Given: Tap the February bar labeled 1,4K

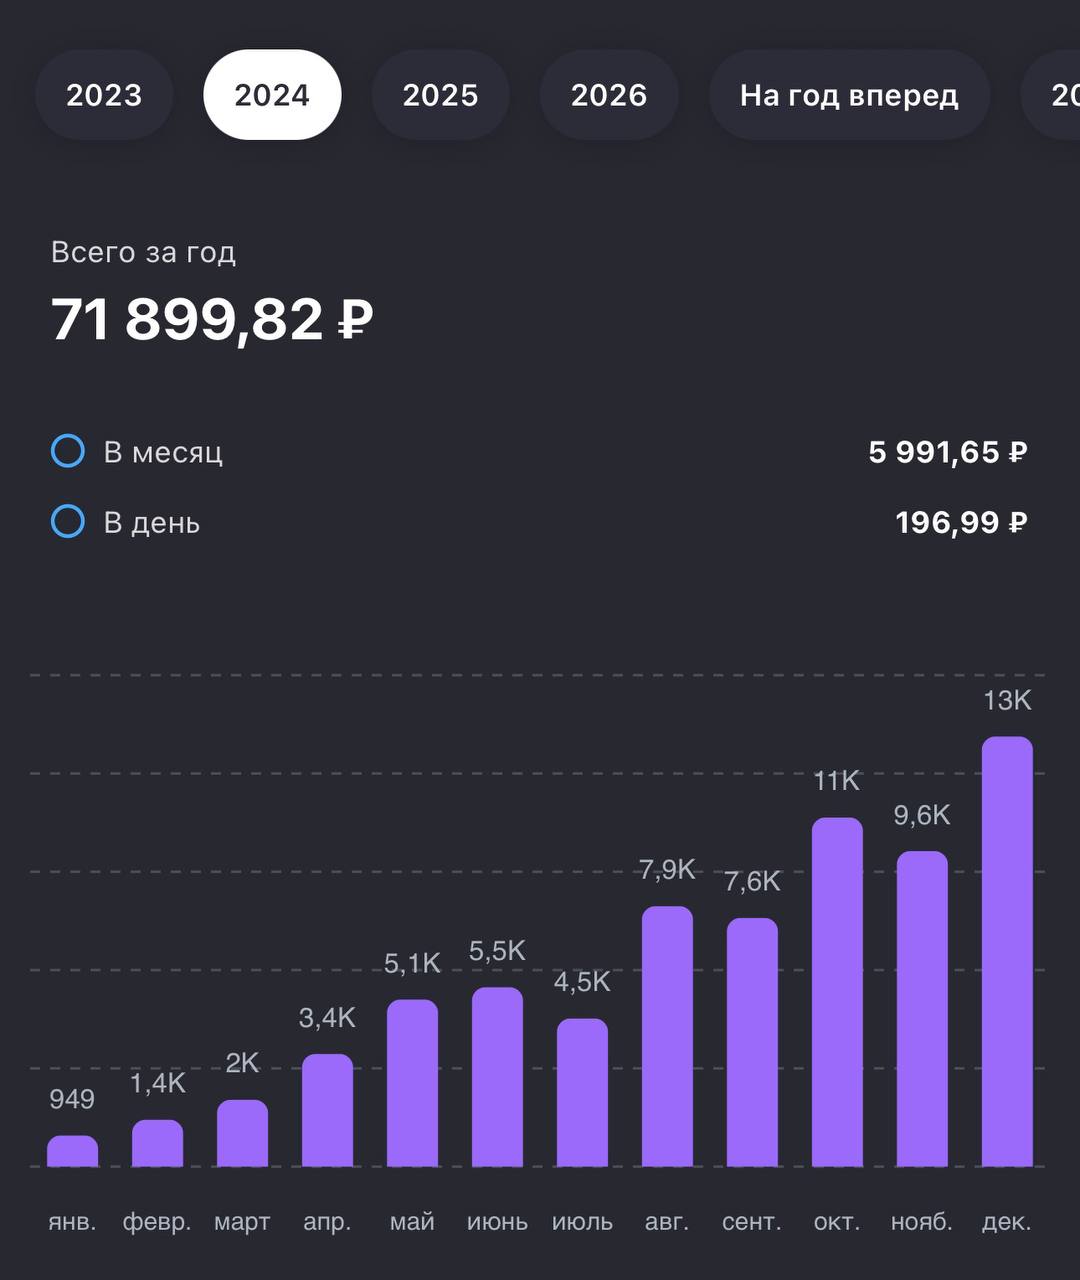Looking at the screenshot, I should (x=158, y=1143).
